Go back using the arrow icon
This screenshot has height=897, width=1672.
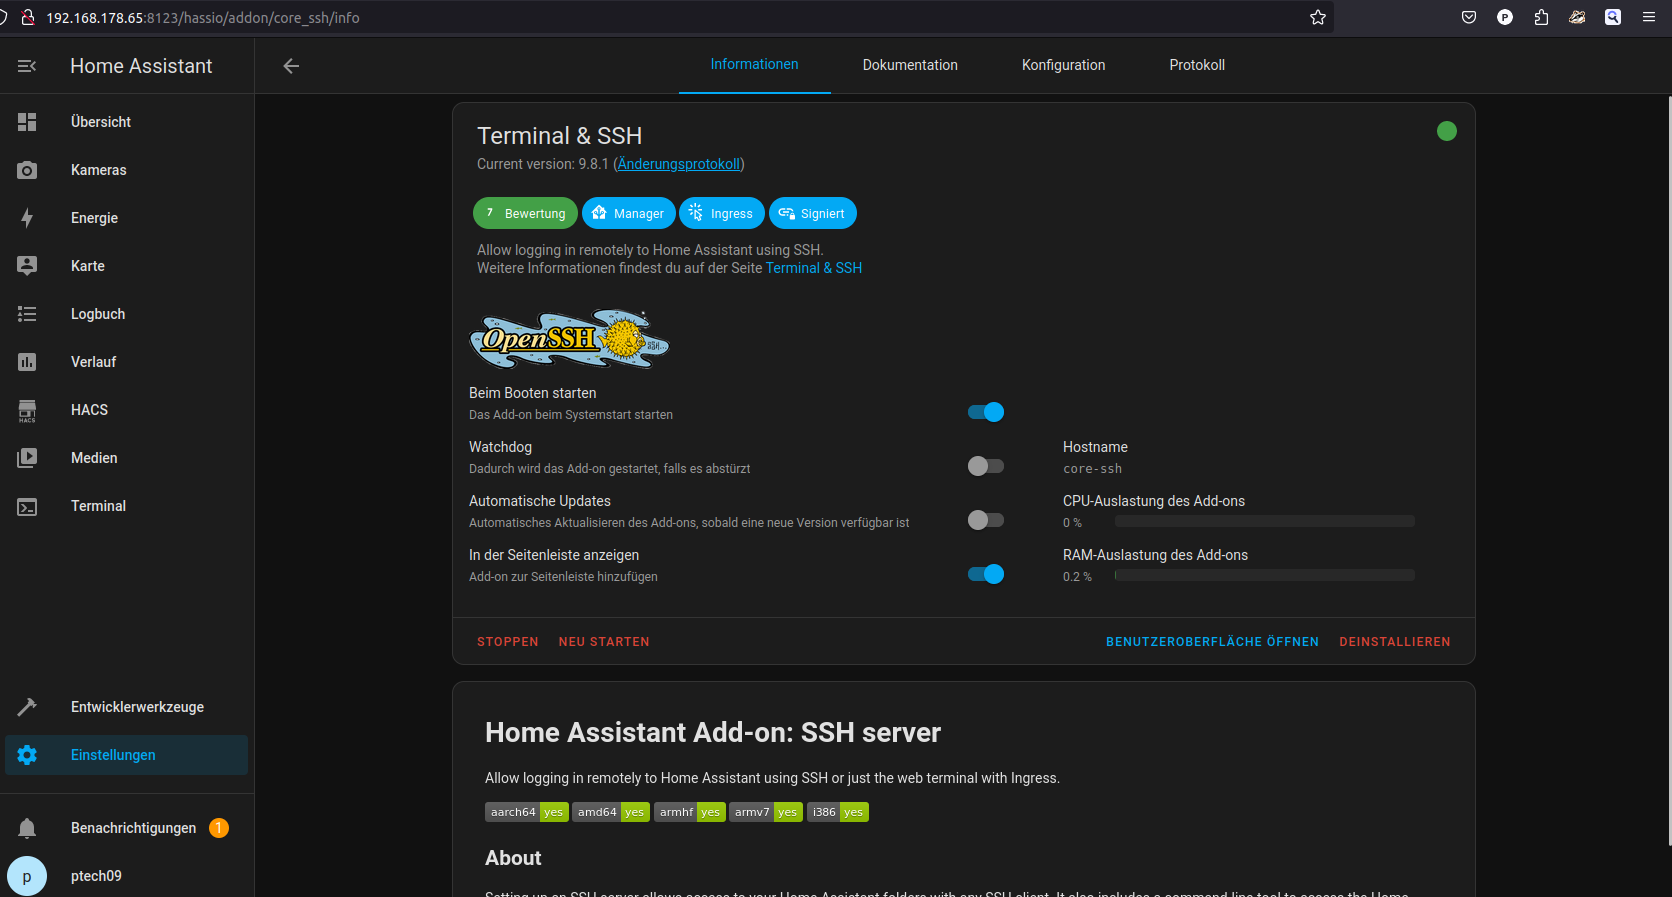point(291,66)
